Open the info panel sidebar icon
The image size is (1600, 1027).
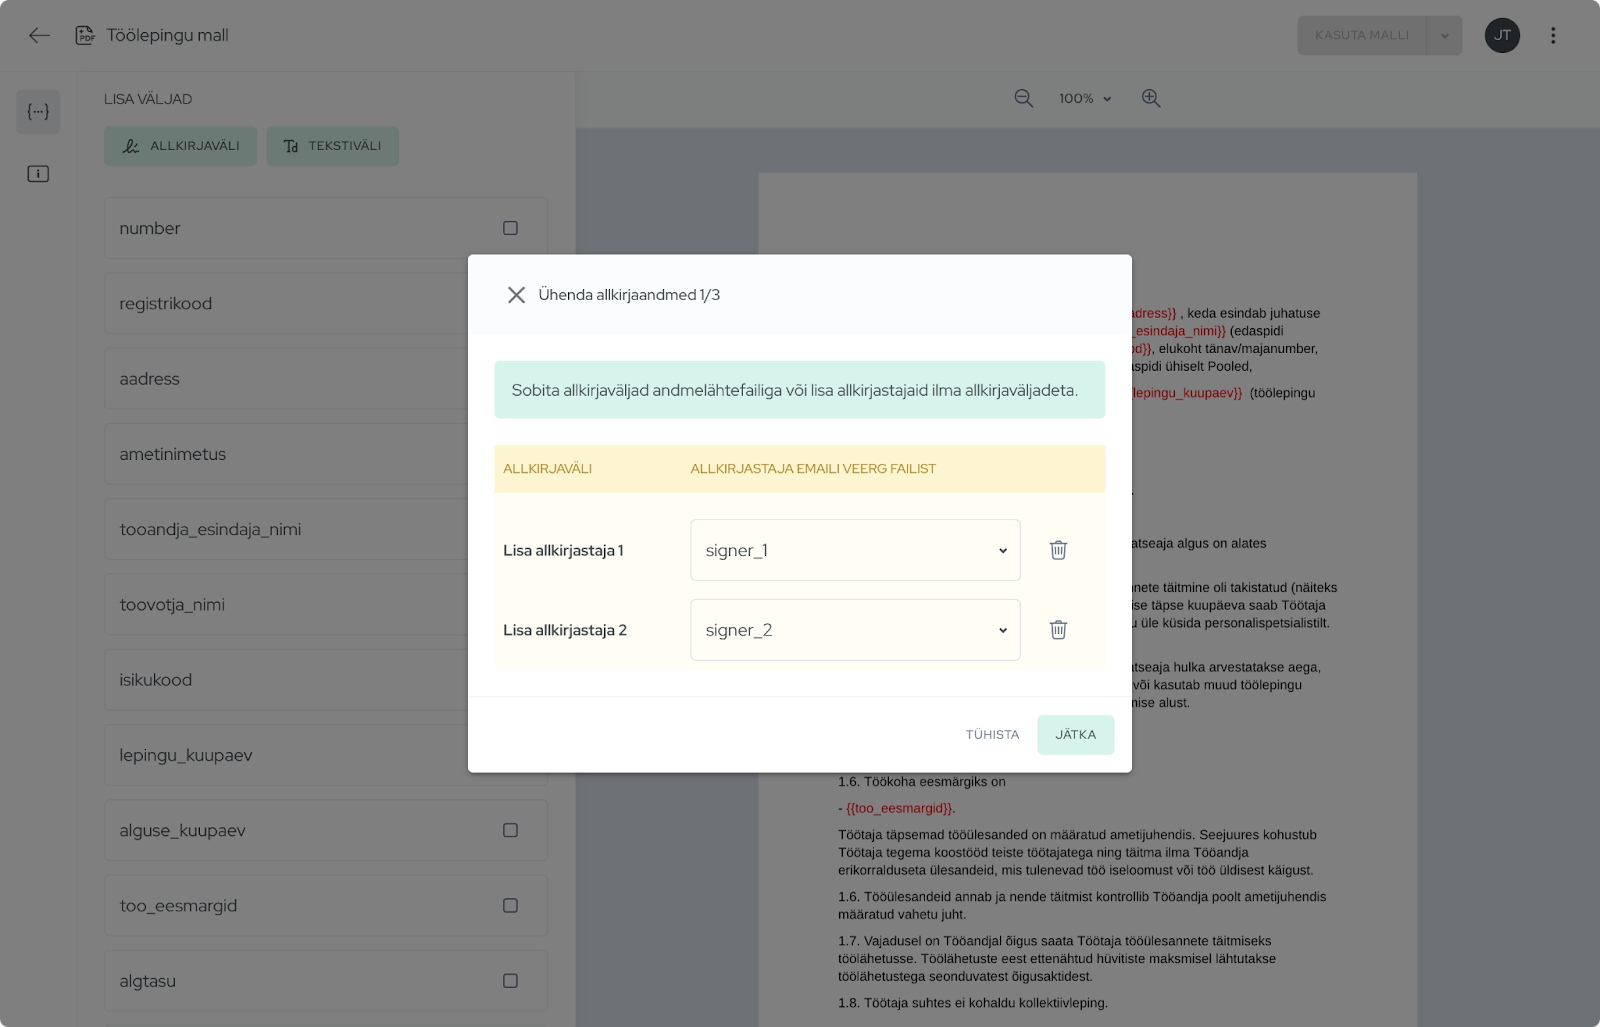click(x=38, y=174)
